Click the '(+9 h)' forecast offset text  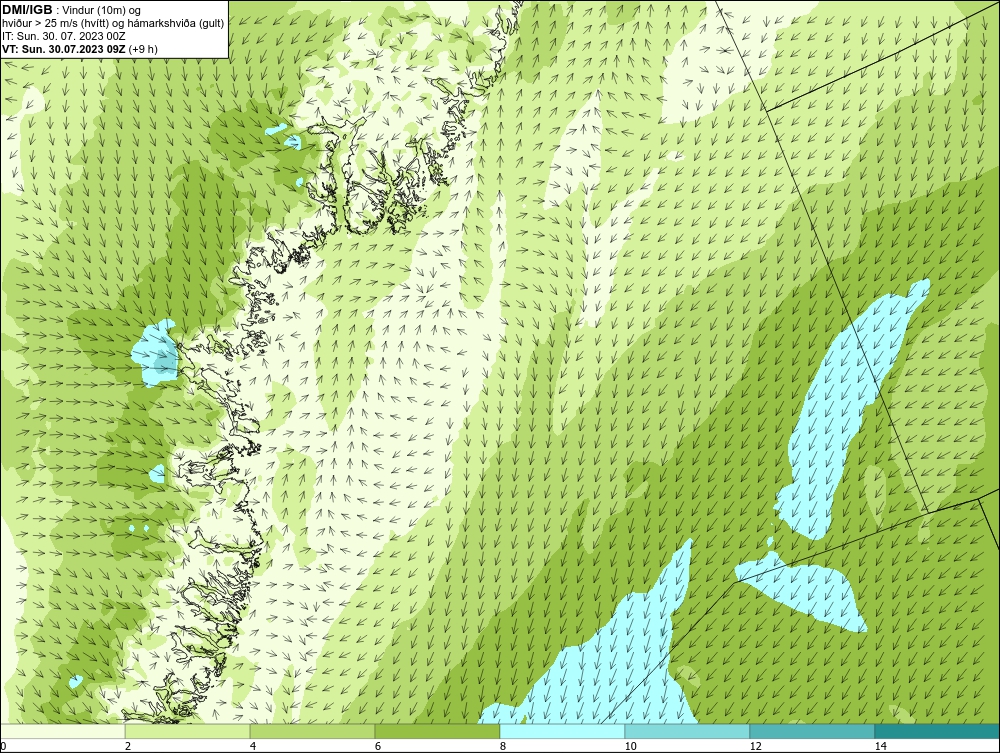(x=143, y=49)
